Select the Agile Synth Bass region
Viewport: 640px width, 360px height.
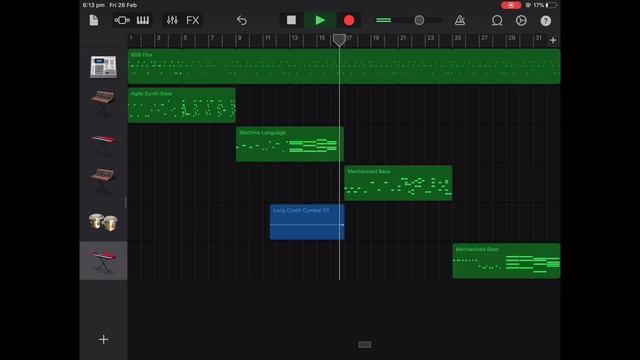click(182, 105)
